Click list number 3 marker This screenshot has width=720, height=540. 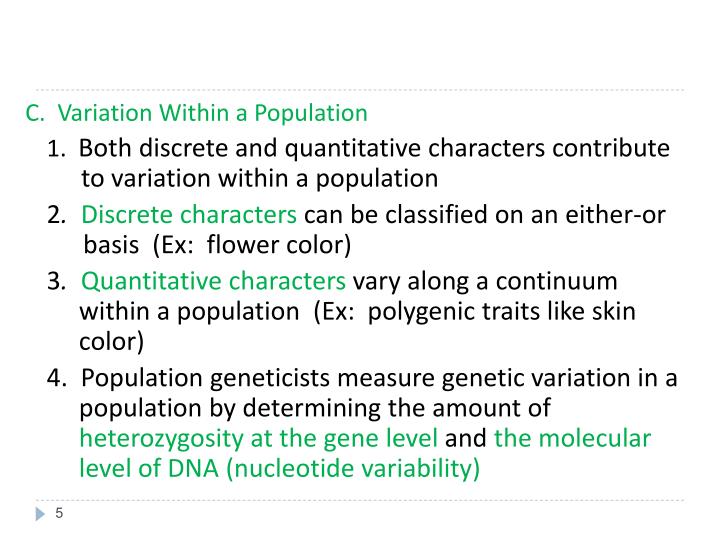(56, 281)
